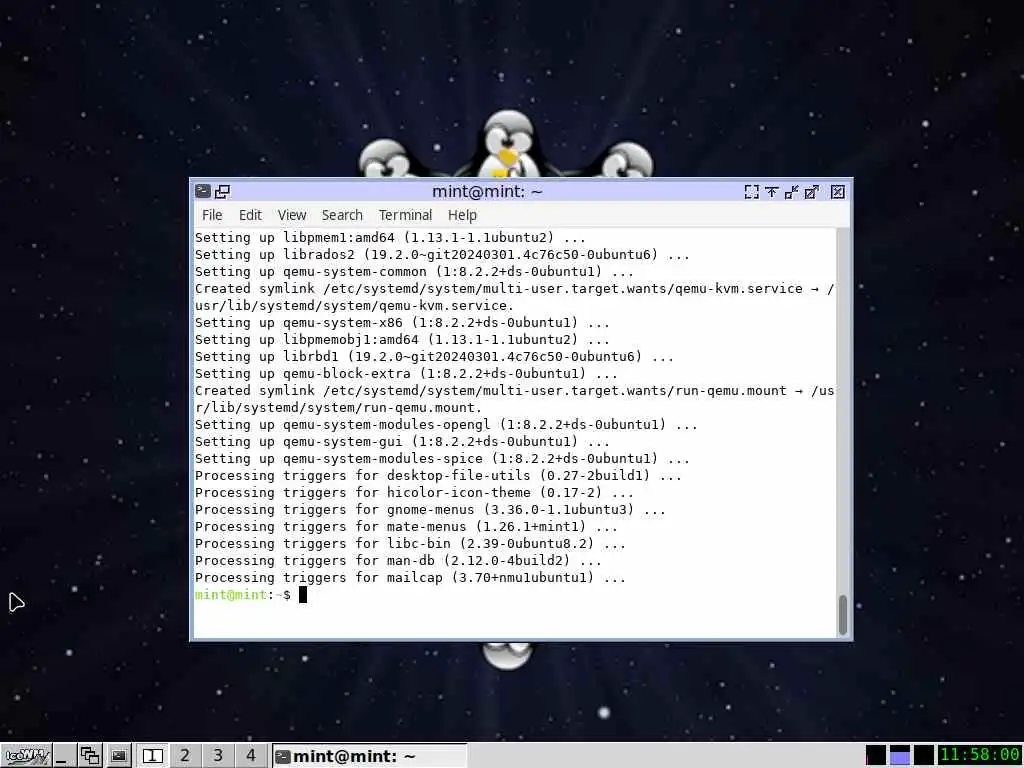Click the minimize-arrow icon in the title bar

[x=792, y=191]
